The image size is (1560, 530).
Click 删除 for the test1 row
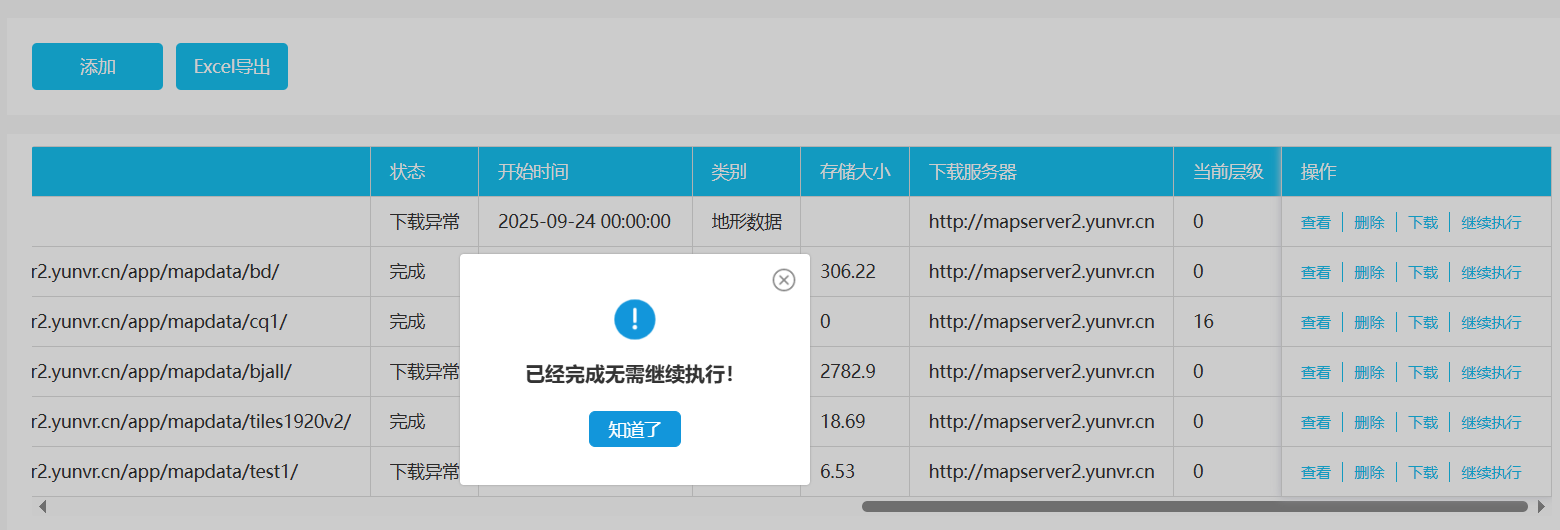[1369, 472]
